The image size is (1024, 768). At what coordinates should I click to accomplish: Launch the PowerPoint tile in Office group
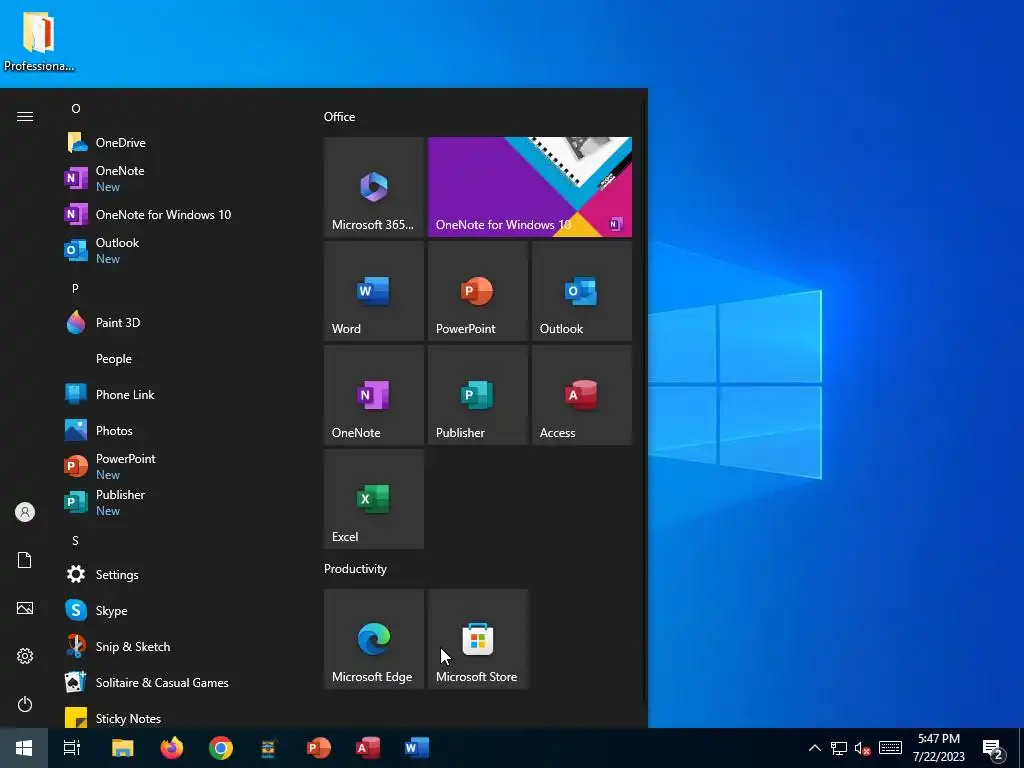[x=477, y=291]
